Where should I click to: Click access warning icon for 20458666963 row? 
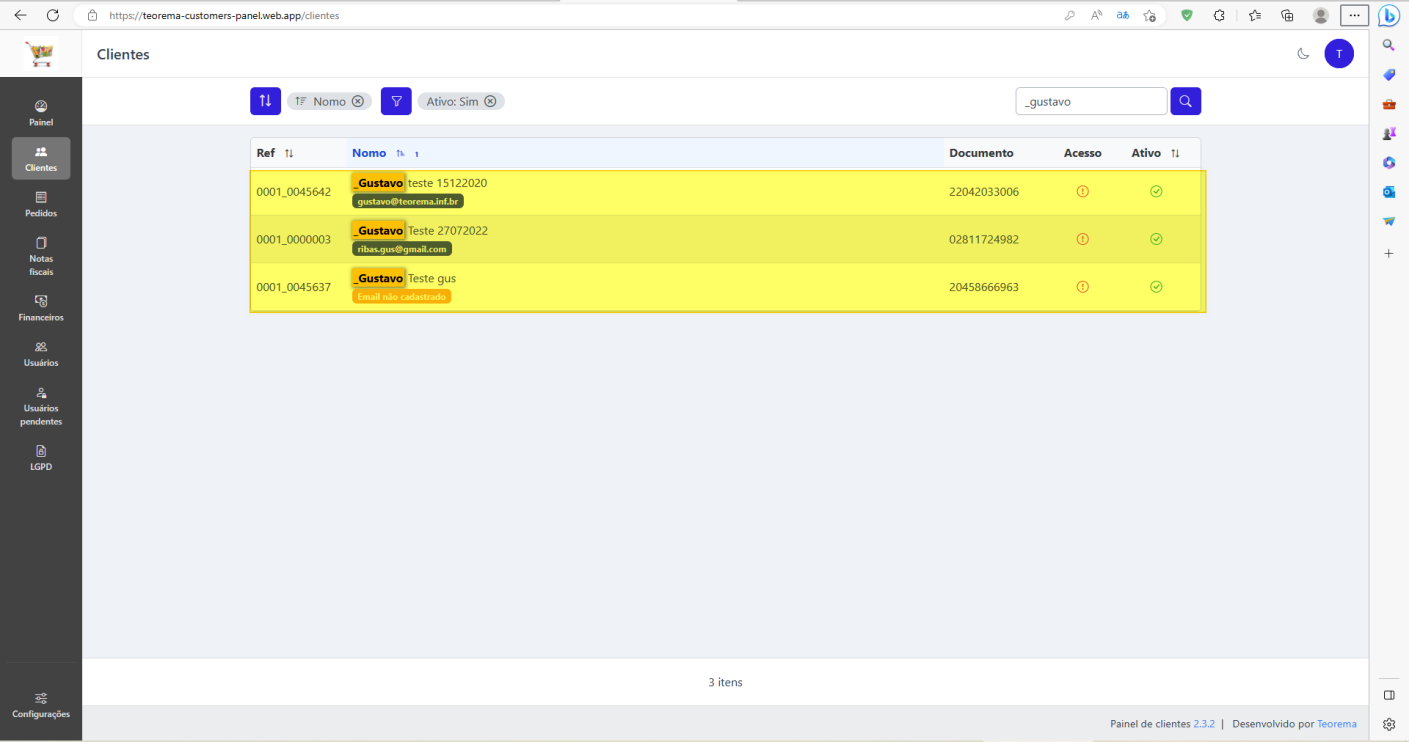[1082, 287]
